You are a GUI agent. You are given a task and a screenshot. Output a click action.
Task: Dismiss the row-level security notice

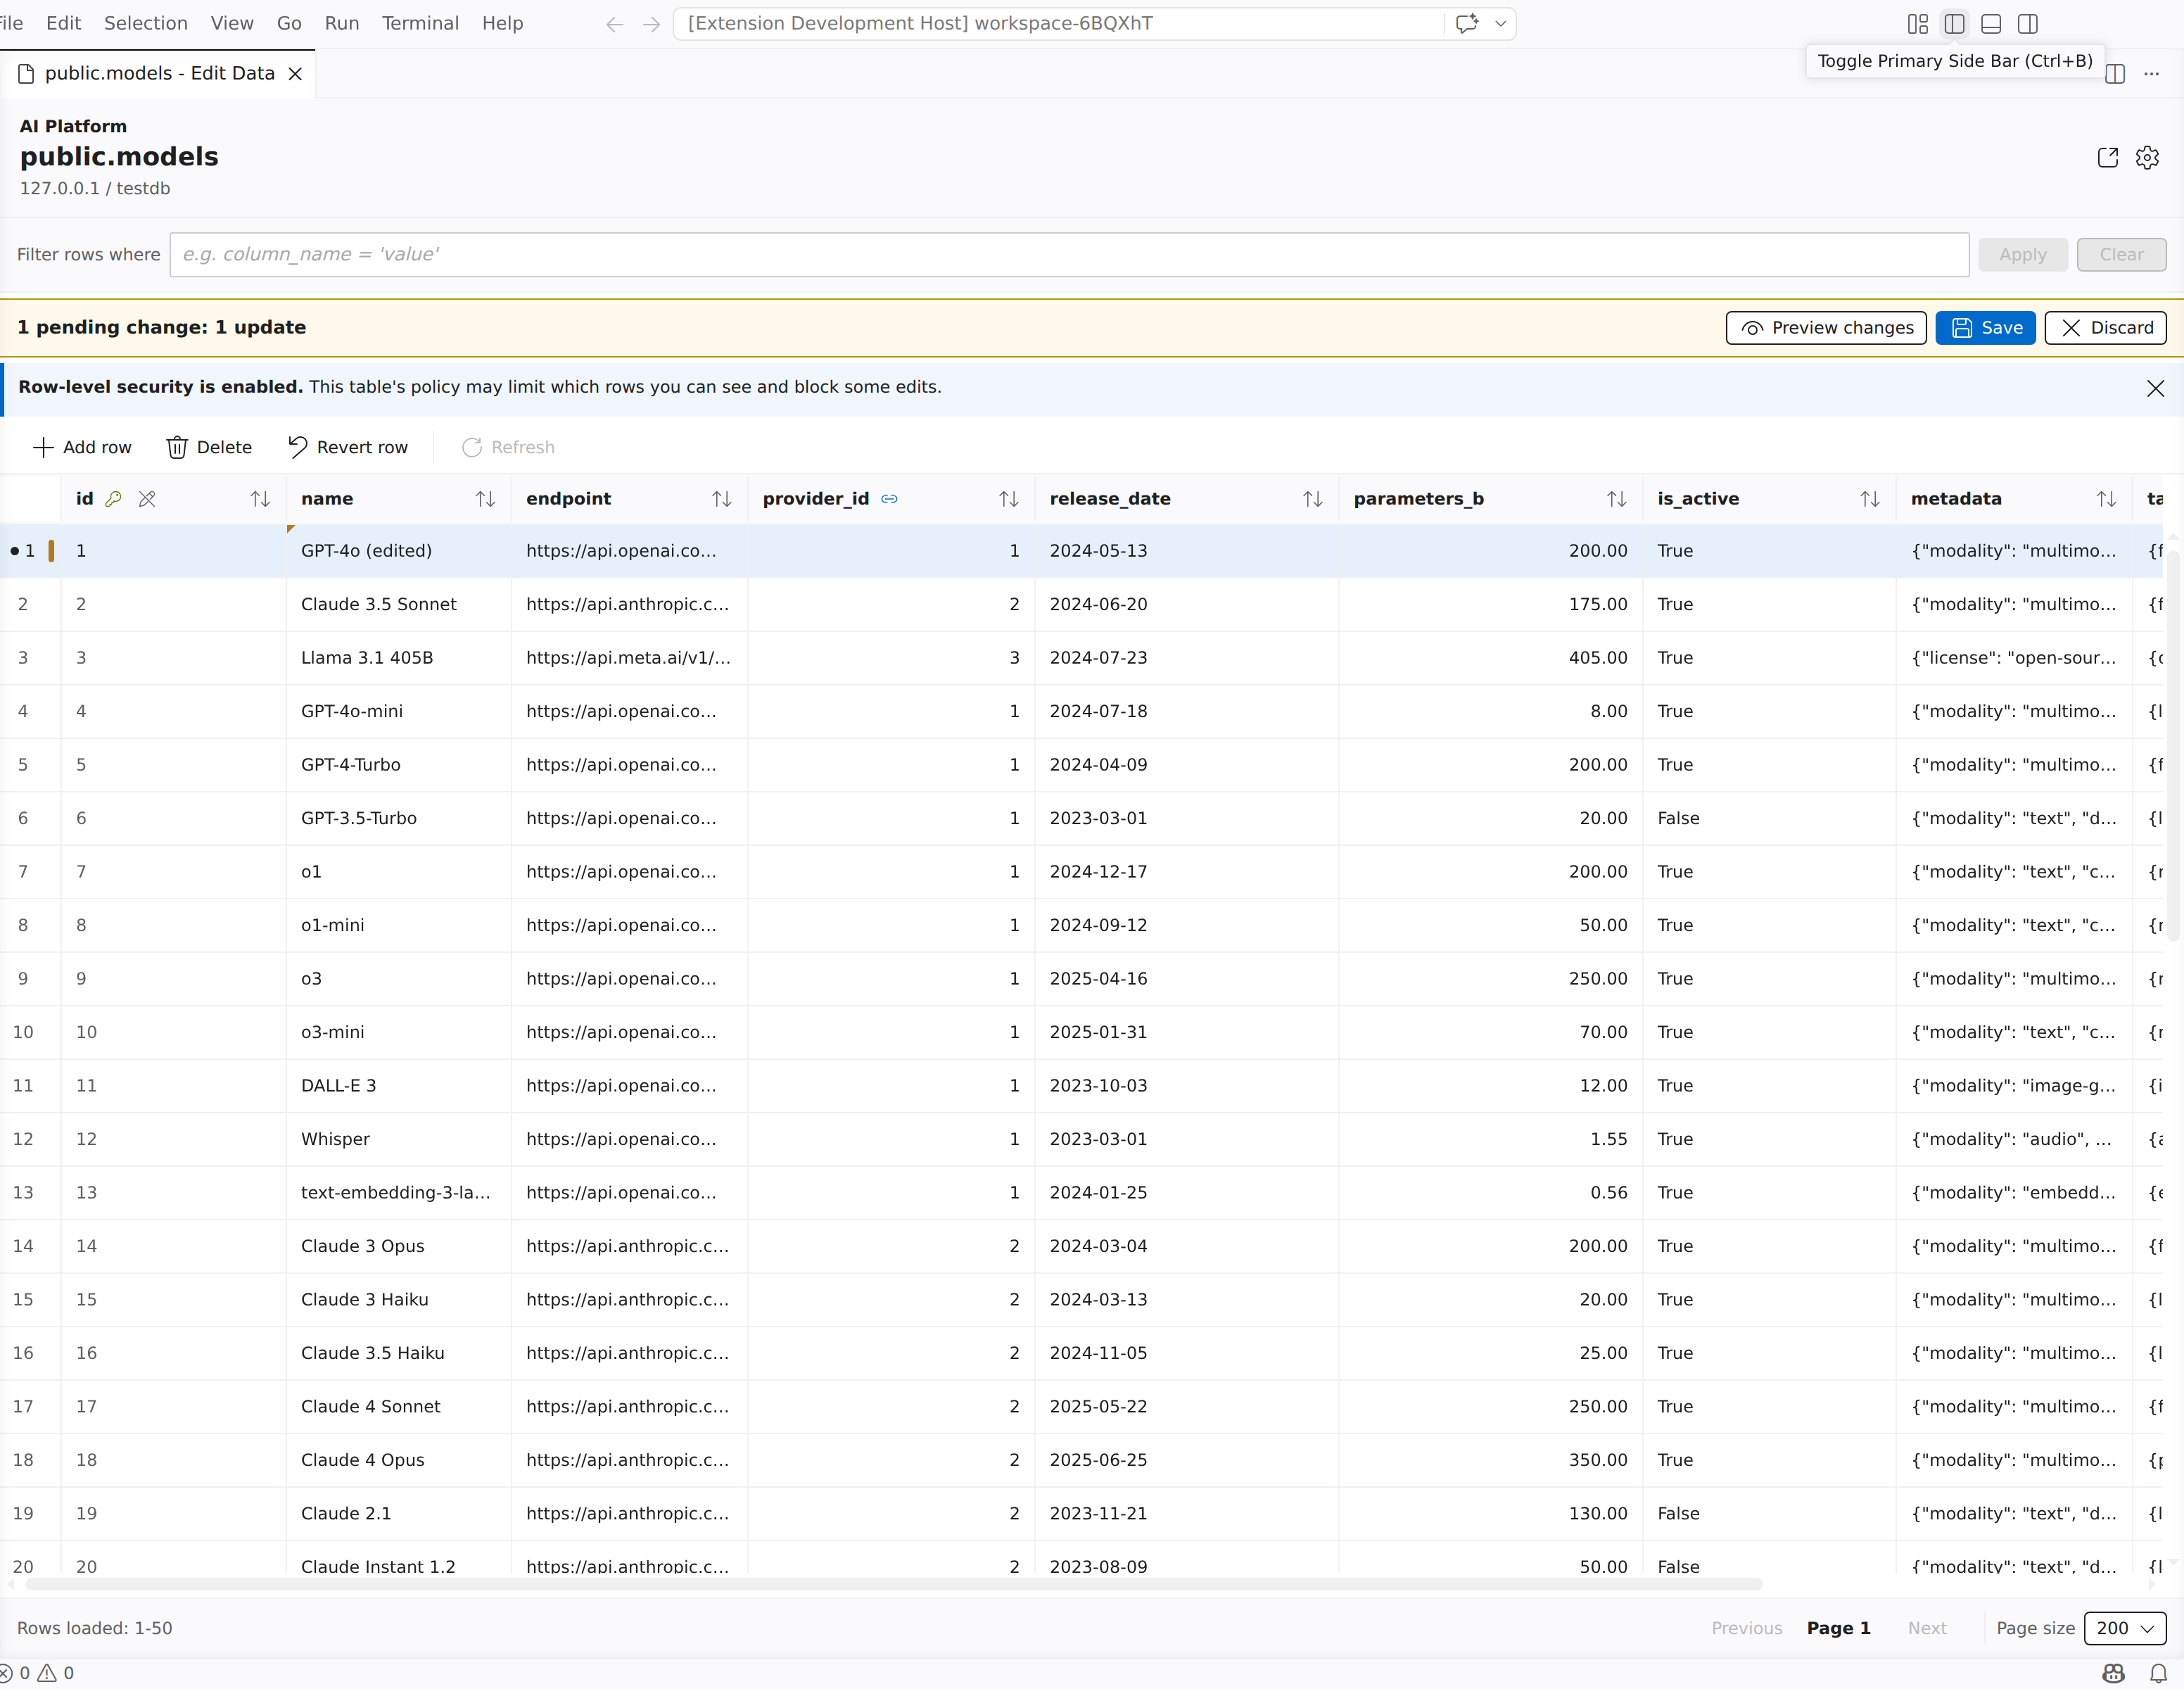2155,388
